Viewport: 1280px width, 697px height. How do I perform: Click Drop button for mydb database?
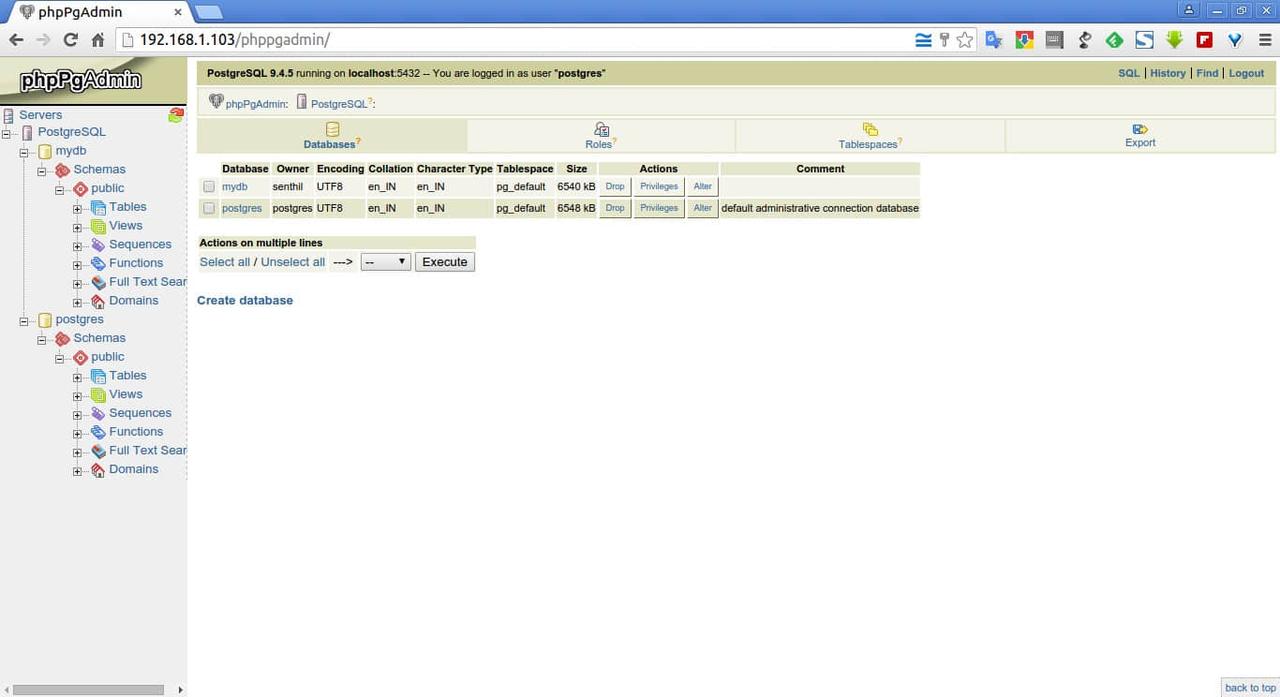(x=615, y=187)
